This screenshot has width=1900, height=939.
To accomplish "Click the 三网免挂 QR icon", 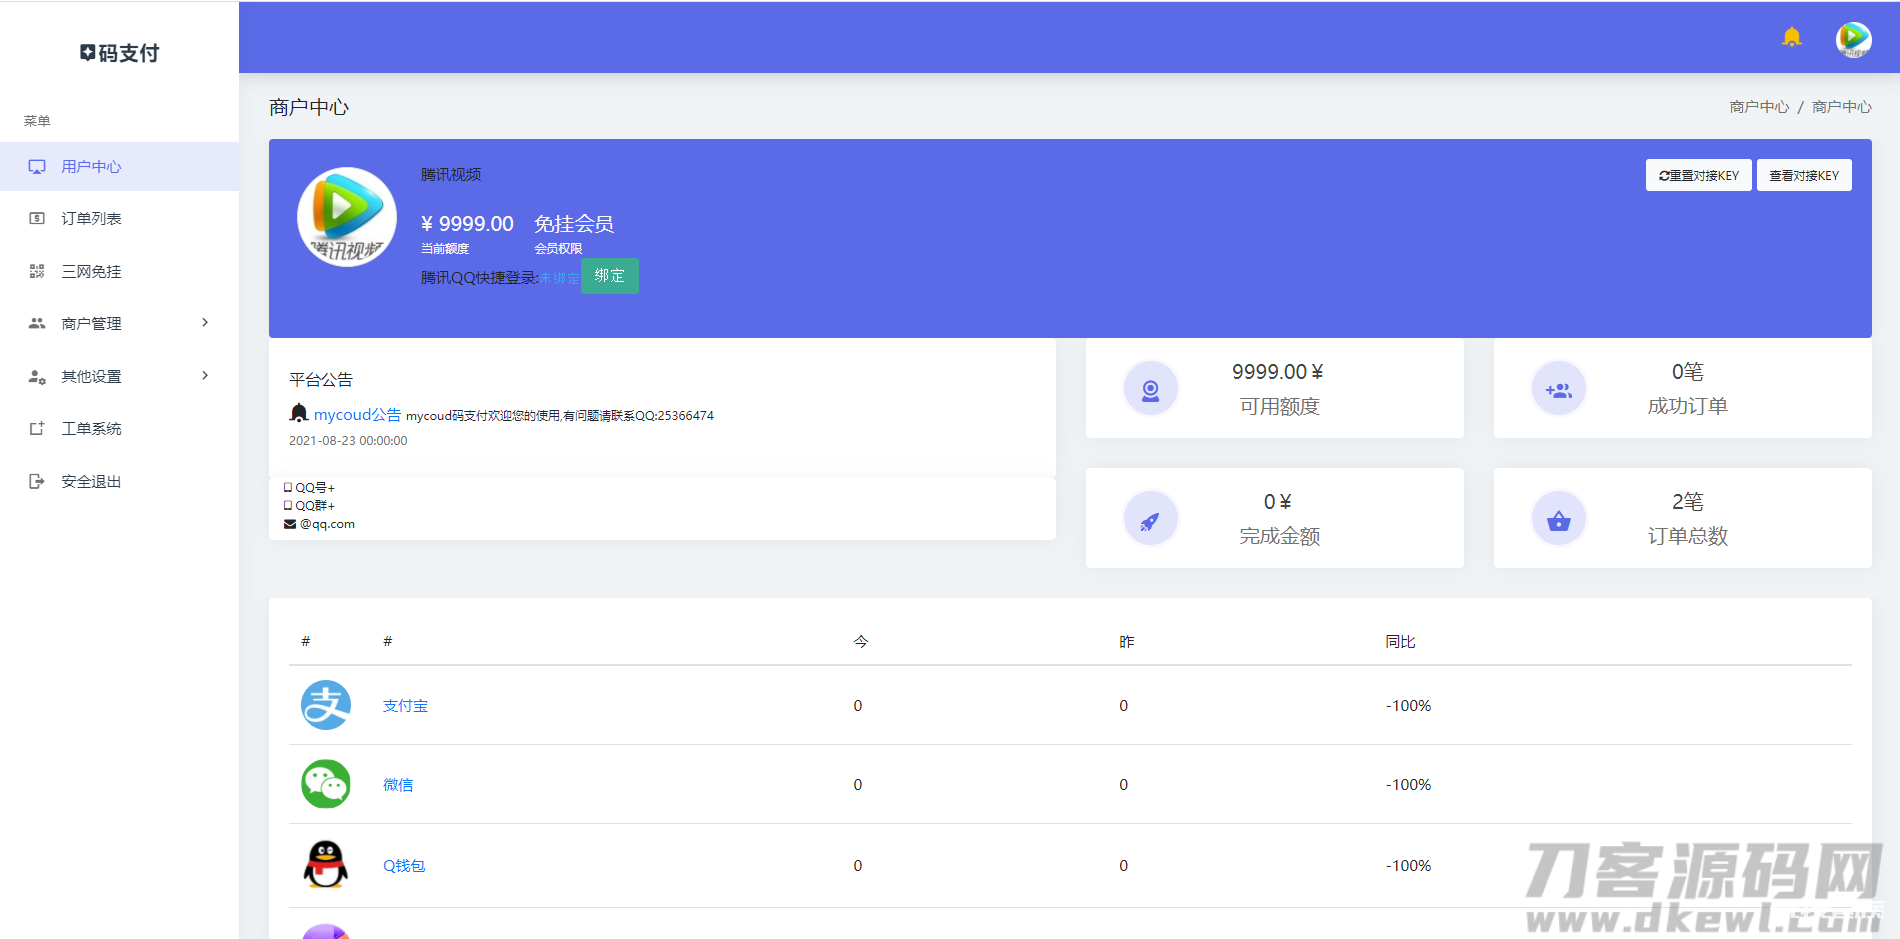I will click(x=37, y=271).
